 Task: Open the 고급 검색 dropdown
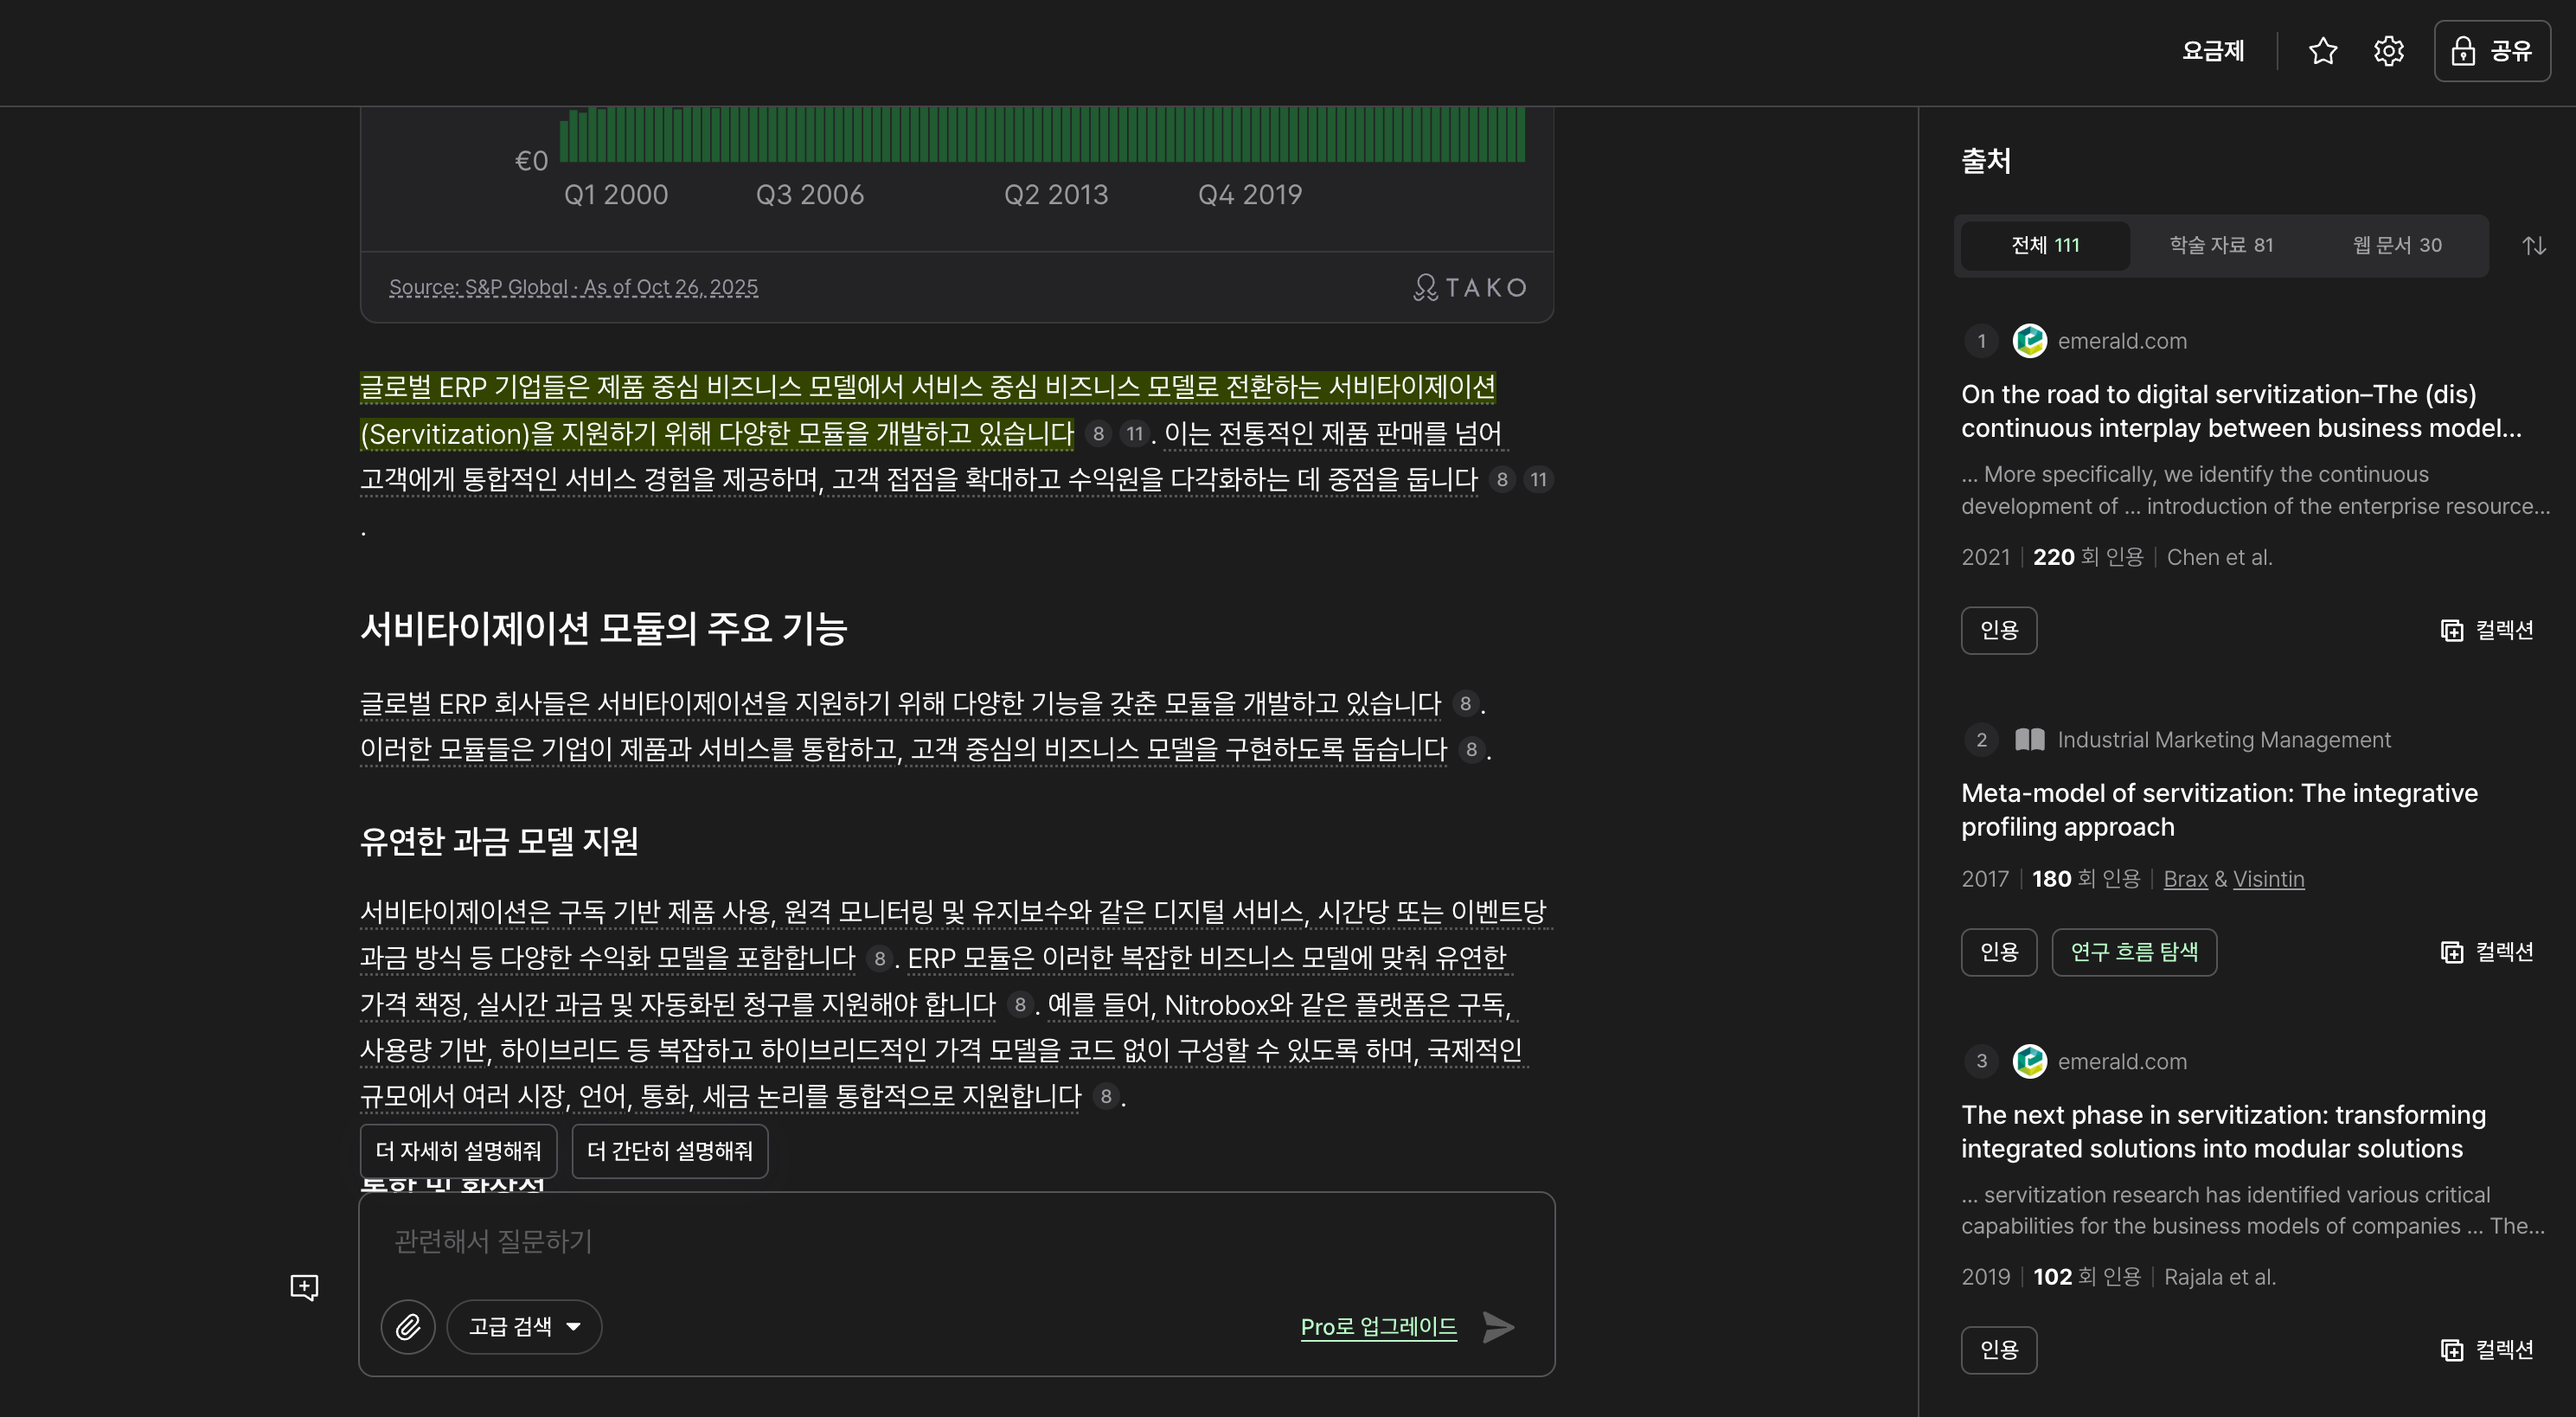[524, 1327]
